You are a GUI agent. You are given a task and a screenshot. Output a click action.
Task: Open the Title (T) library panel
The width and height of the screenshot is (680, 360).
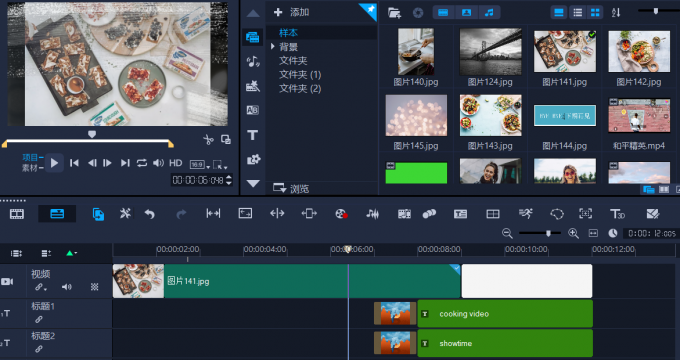pos(252,135)
